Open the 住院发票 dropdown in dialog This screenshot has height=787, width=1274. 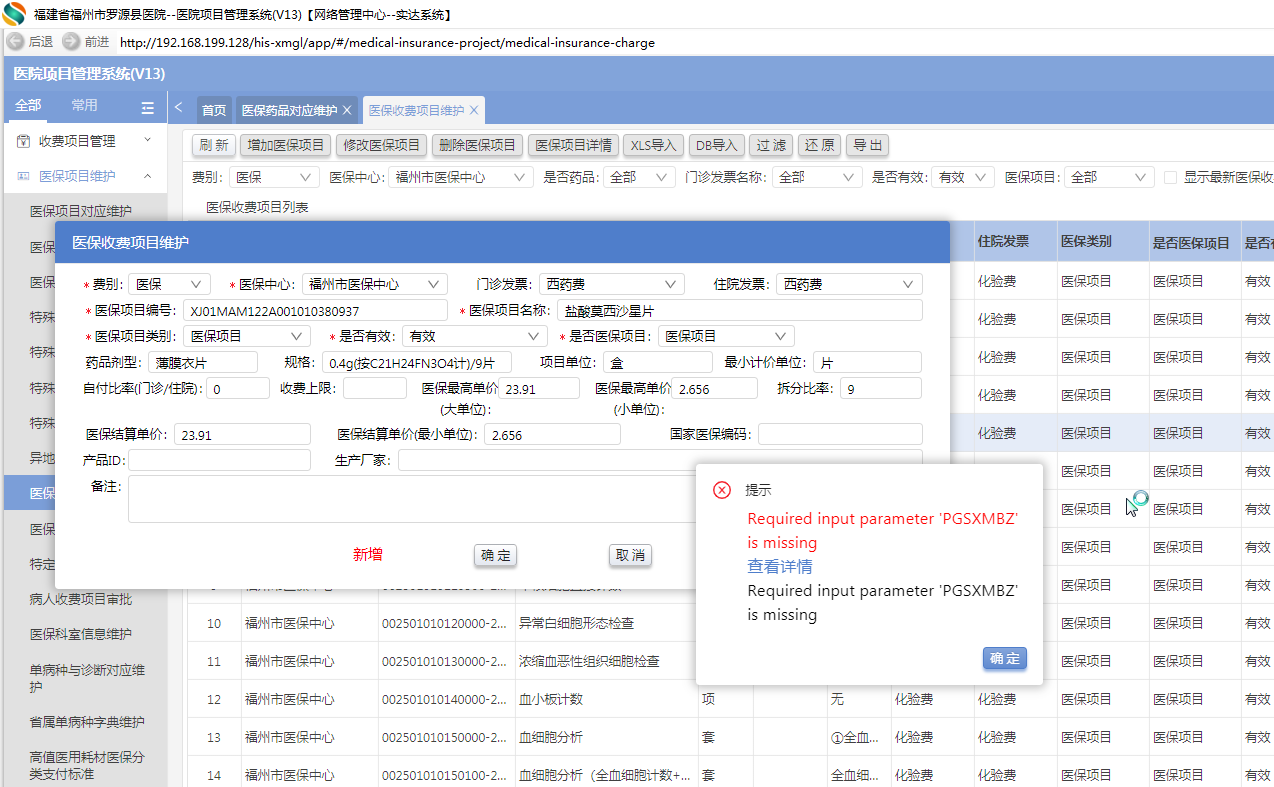tap(849, 284)
